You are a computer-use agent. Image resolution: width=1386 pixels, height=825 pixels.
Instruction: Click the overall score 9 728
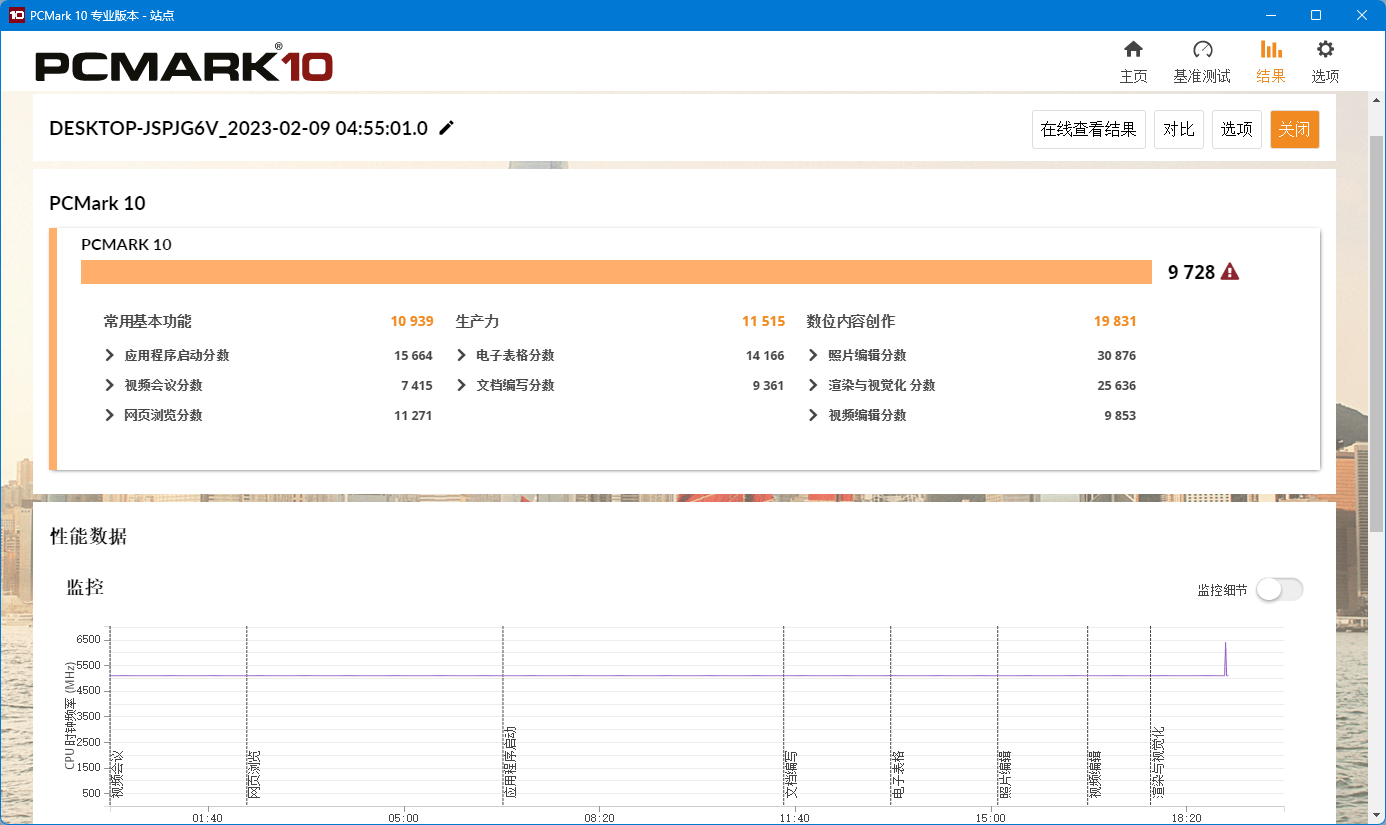click(x=1191, y=272)
